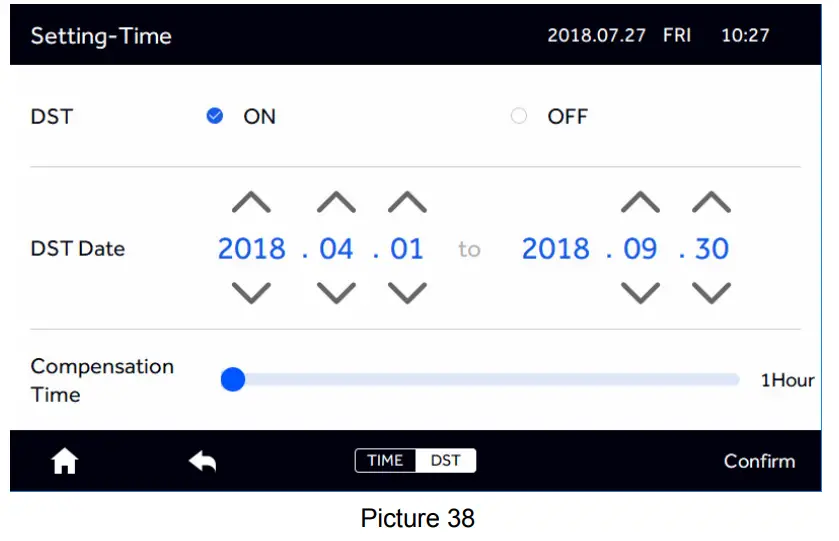Increase the DST start year
This screenshot has height=541, width=839.
(251, 203)
